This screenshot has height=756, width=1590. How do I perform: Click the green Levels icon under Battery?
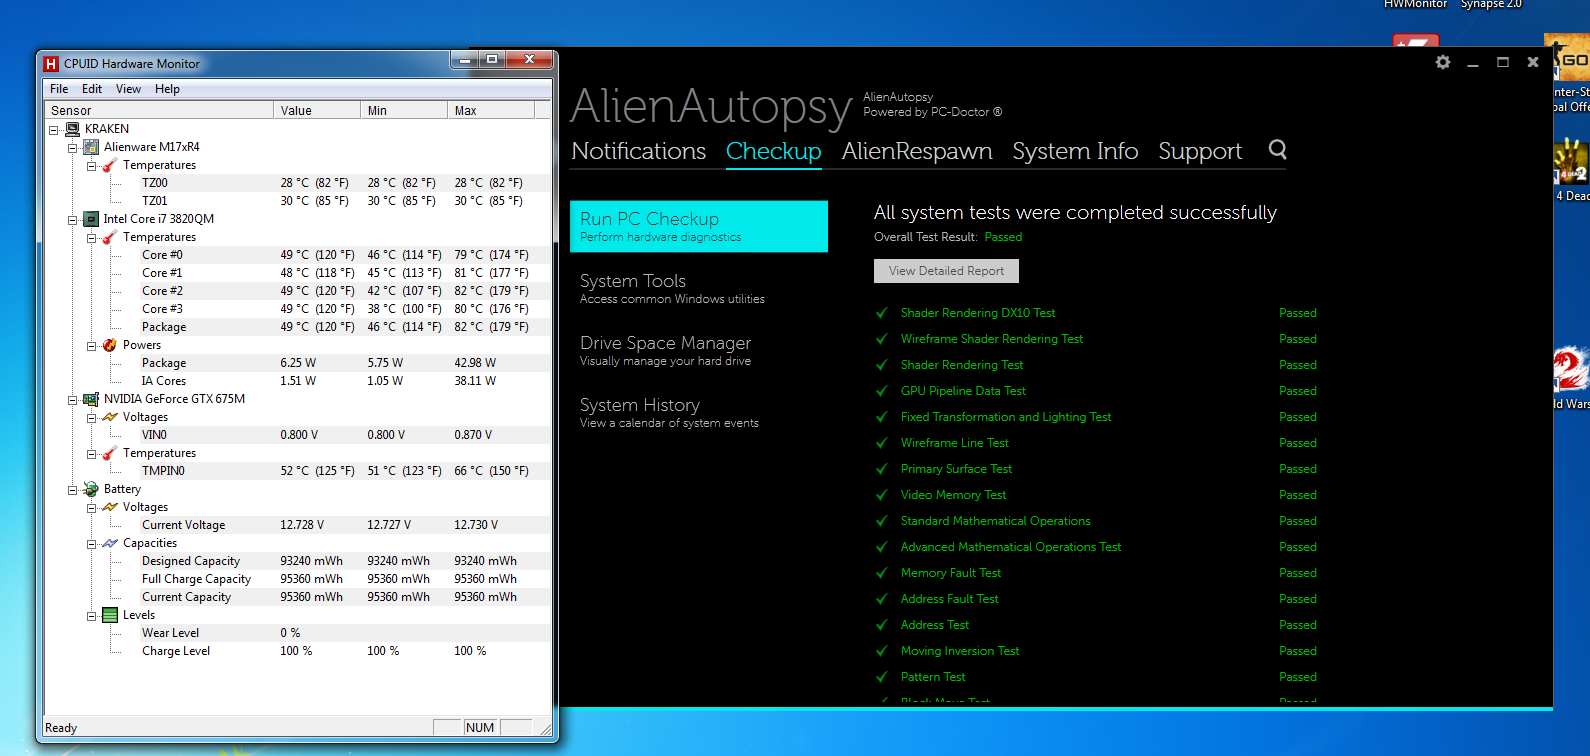pos(110,615)
